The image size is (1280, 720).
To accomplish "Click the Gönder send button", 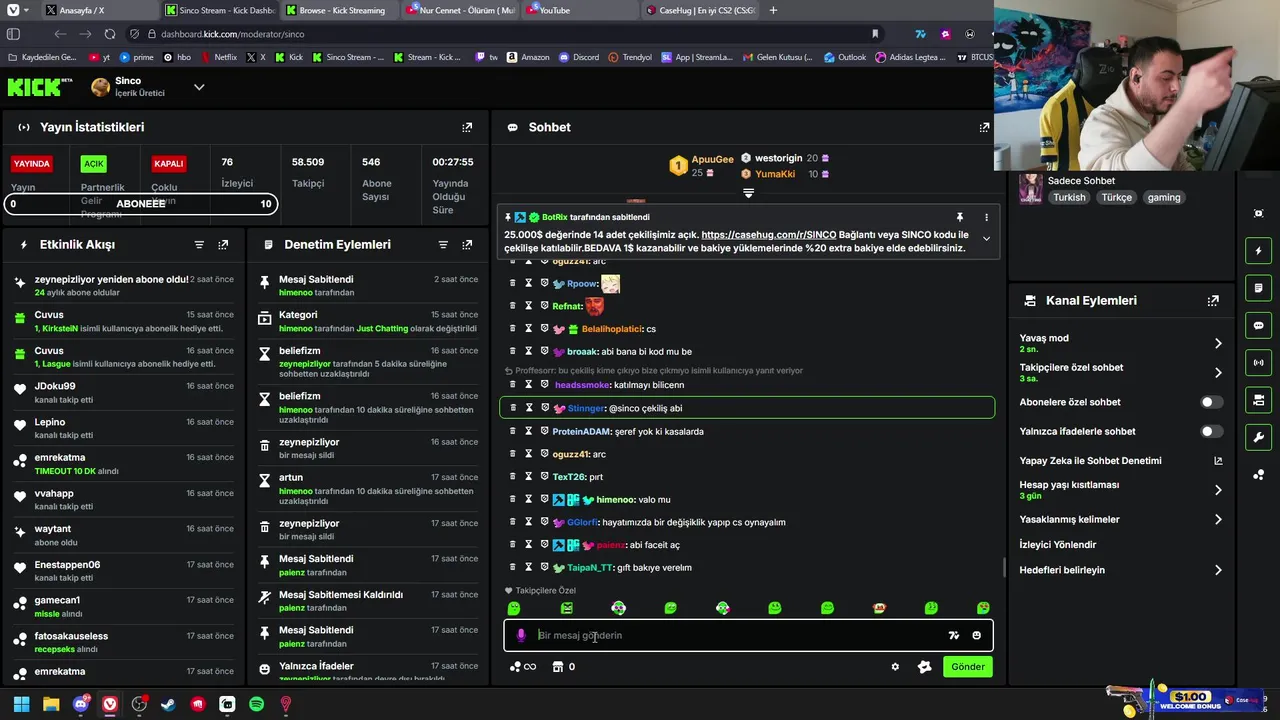I will pyautogui.click(x=968, y=667).
